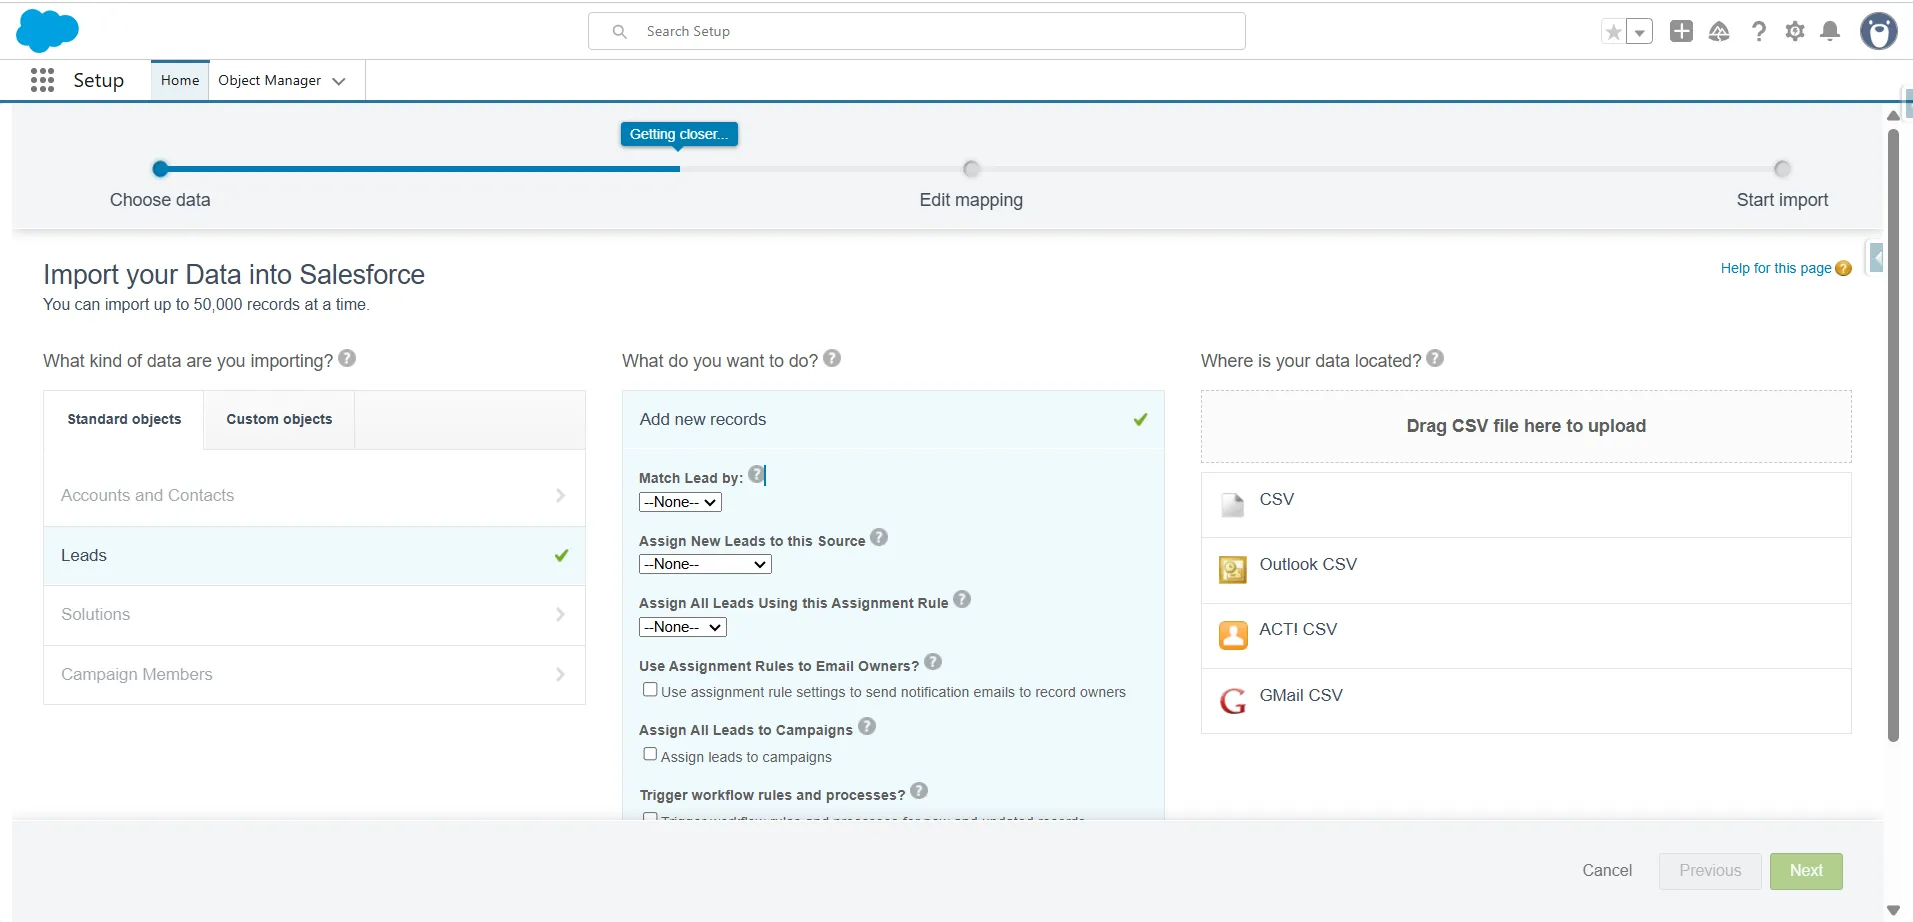The height and width of the screenshot is (922, 1913).
Task: Click the Trigger workflow rules help icon
Action: coord(919,791)
